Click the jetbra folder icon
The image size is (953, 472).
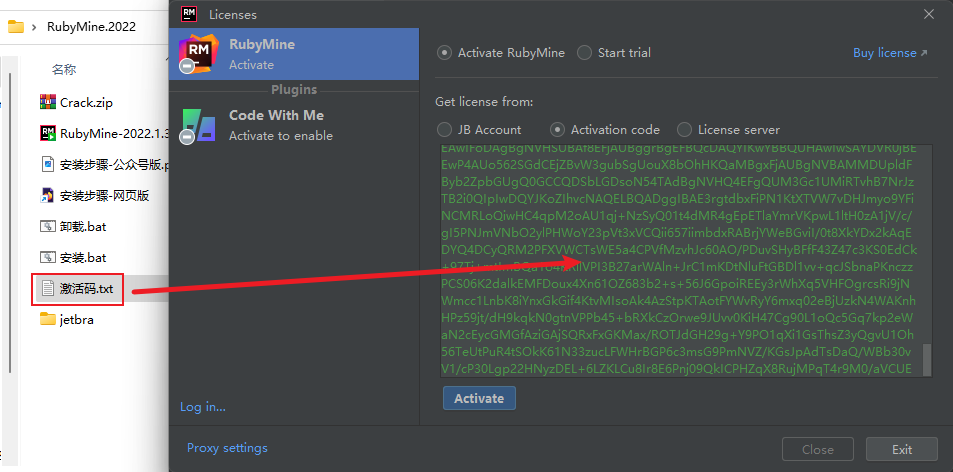click(x=47, y=319)
